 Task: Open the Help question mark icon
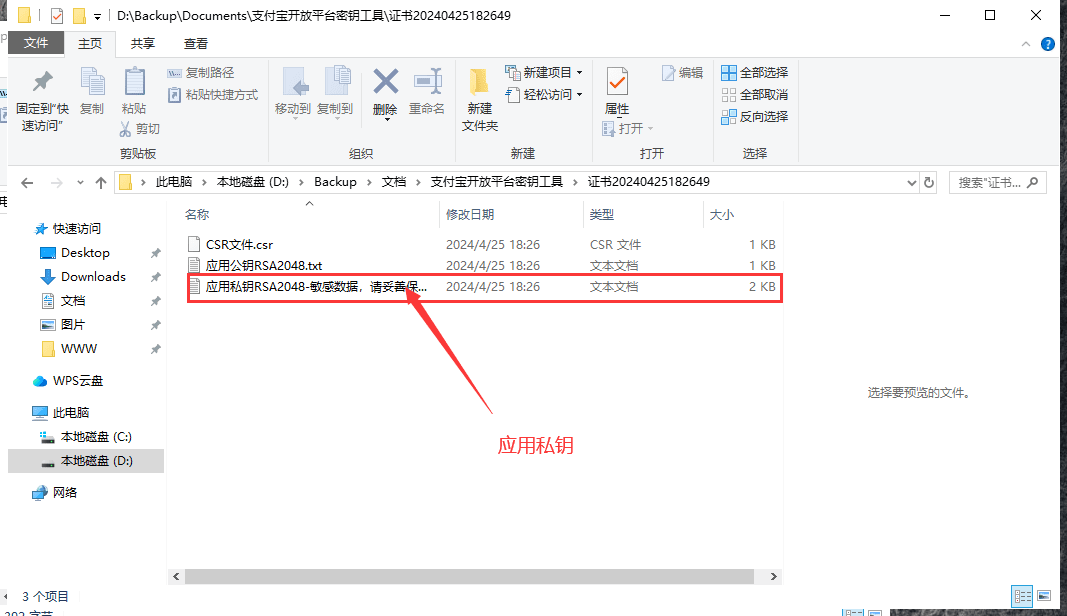1047,44
